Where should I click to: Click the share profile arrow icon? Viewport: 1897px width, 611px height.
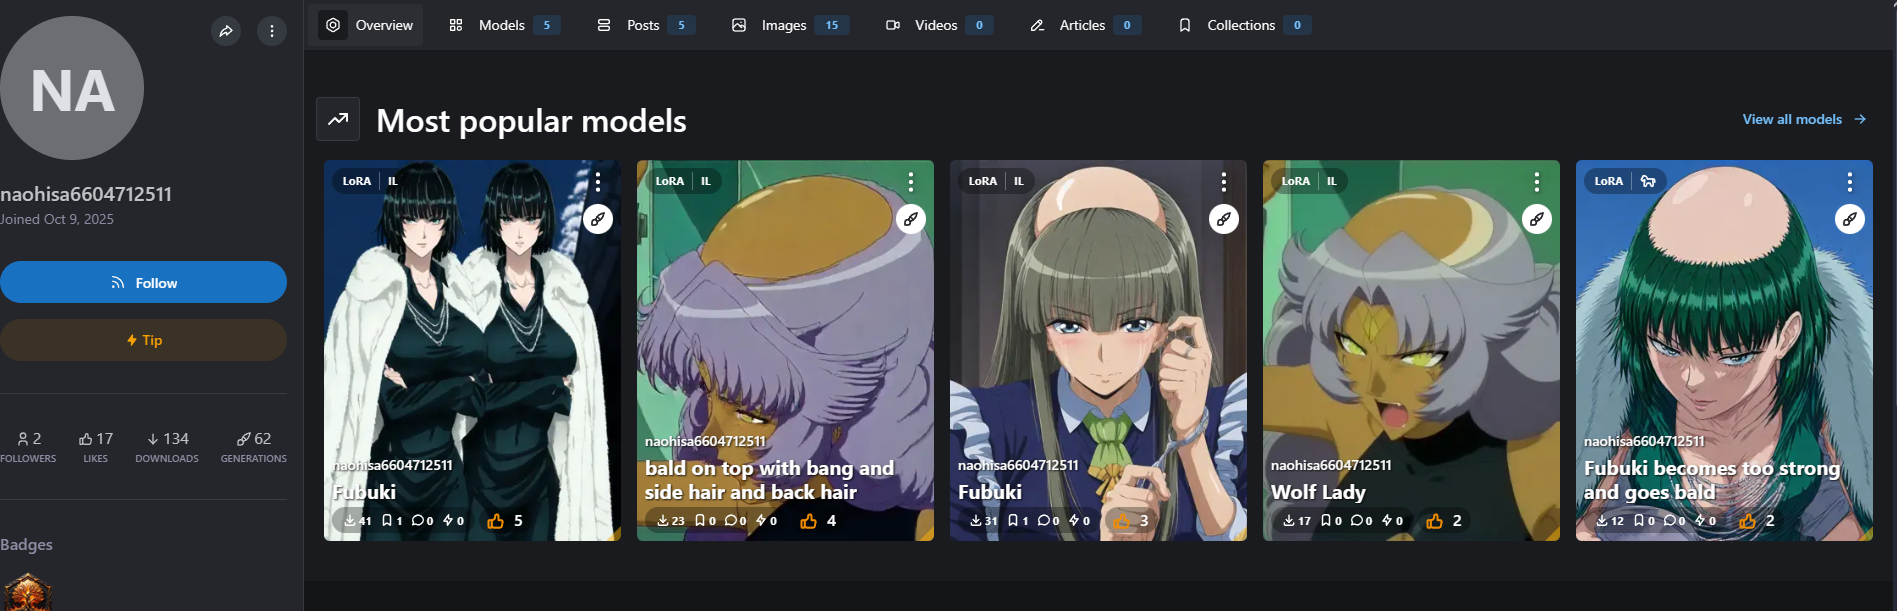point(226,31)
